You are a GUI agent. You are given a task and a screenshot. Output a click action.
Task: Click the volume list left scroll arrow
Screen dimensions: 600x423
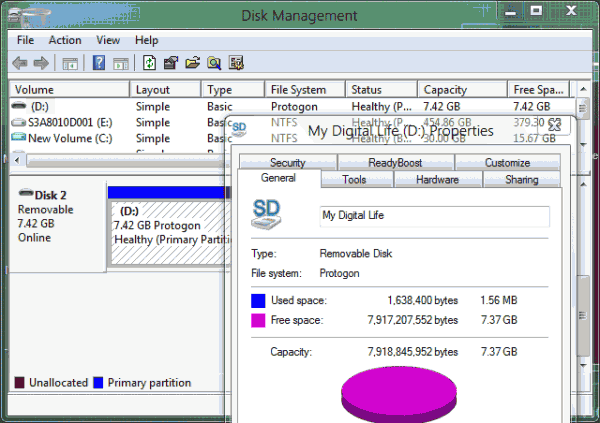[x=17, y=160]
